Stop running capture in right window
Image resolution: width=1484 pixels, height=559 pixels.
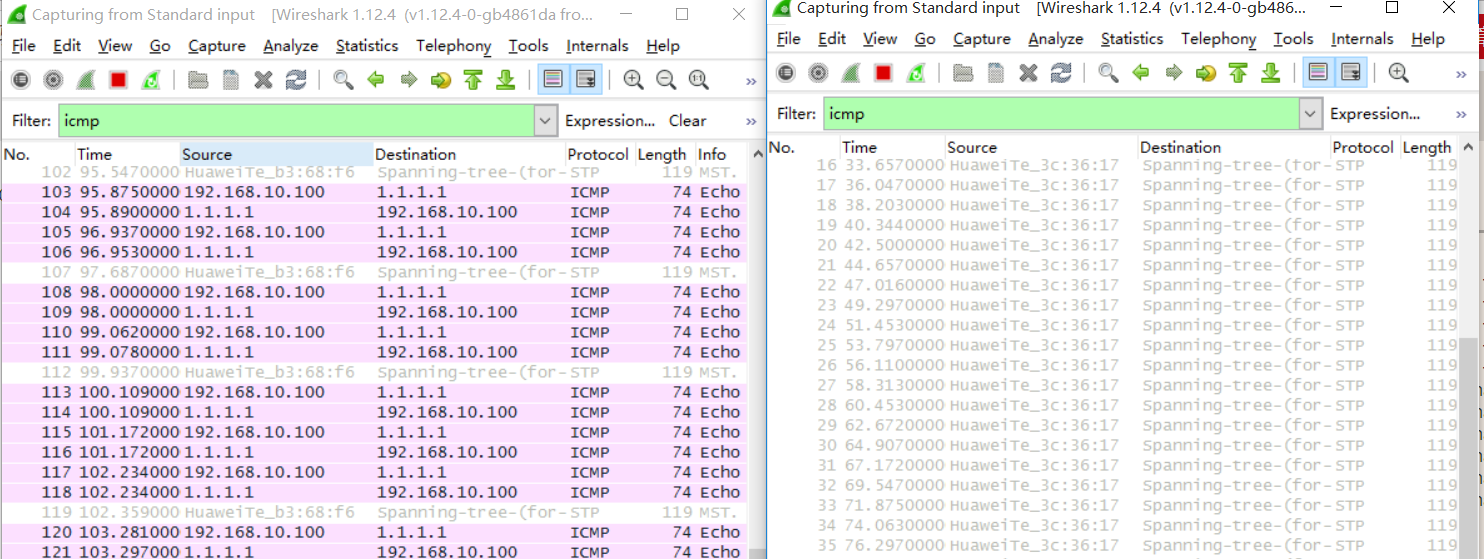pyautogui.click(x=883, y=72)
